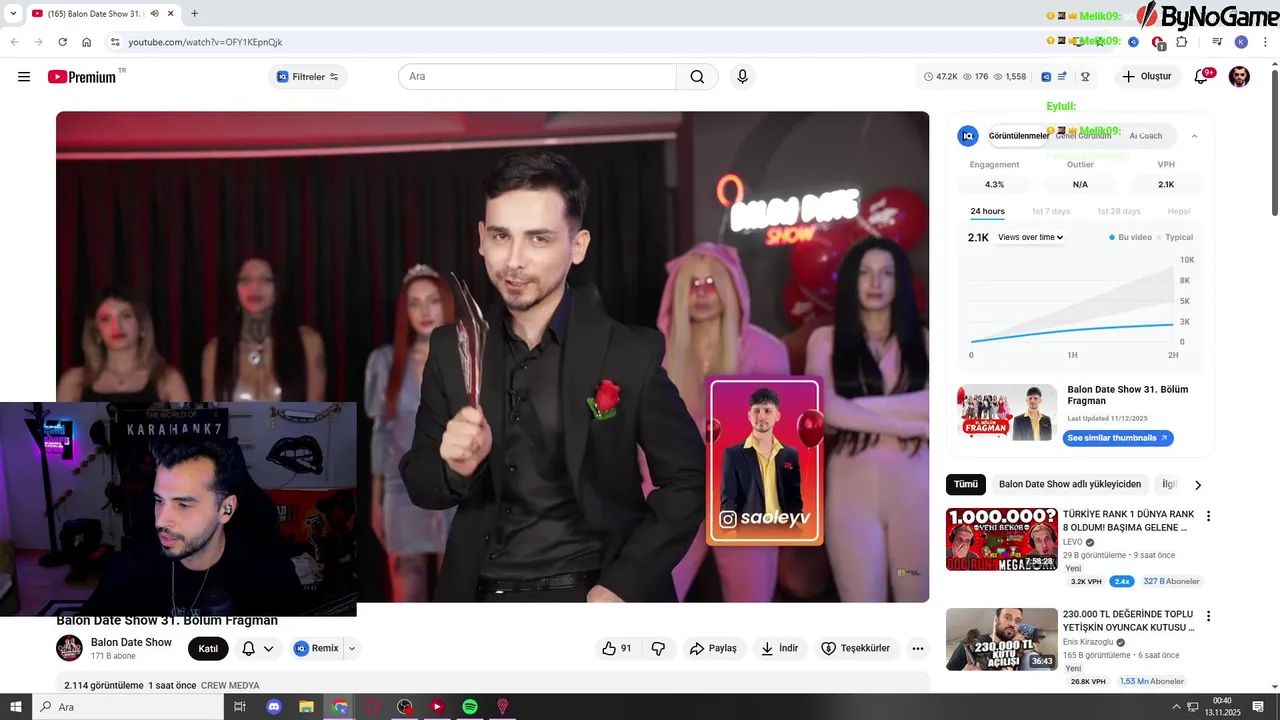Click the İndir download button

[x=780, y=648]
